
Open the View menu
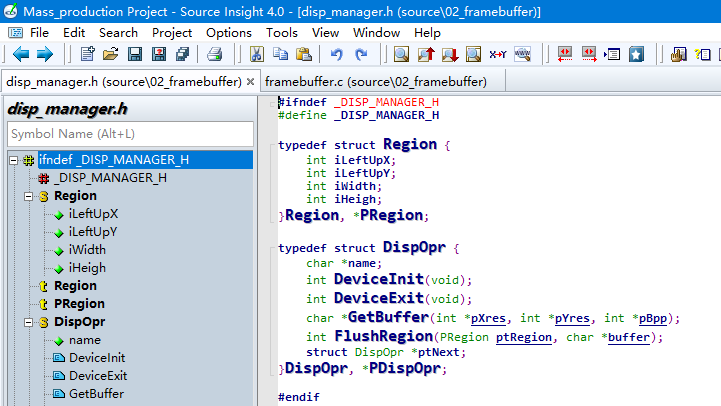(x=325, y=33)
